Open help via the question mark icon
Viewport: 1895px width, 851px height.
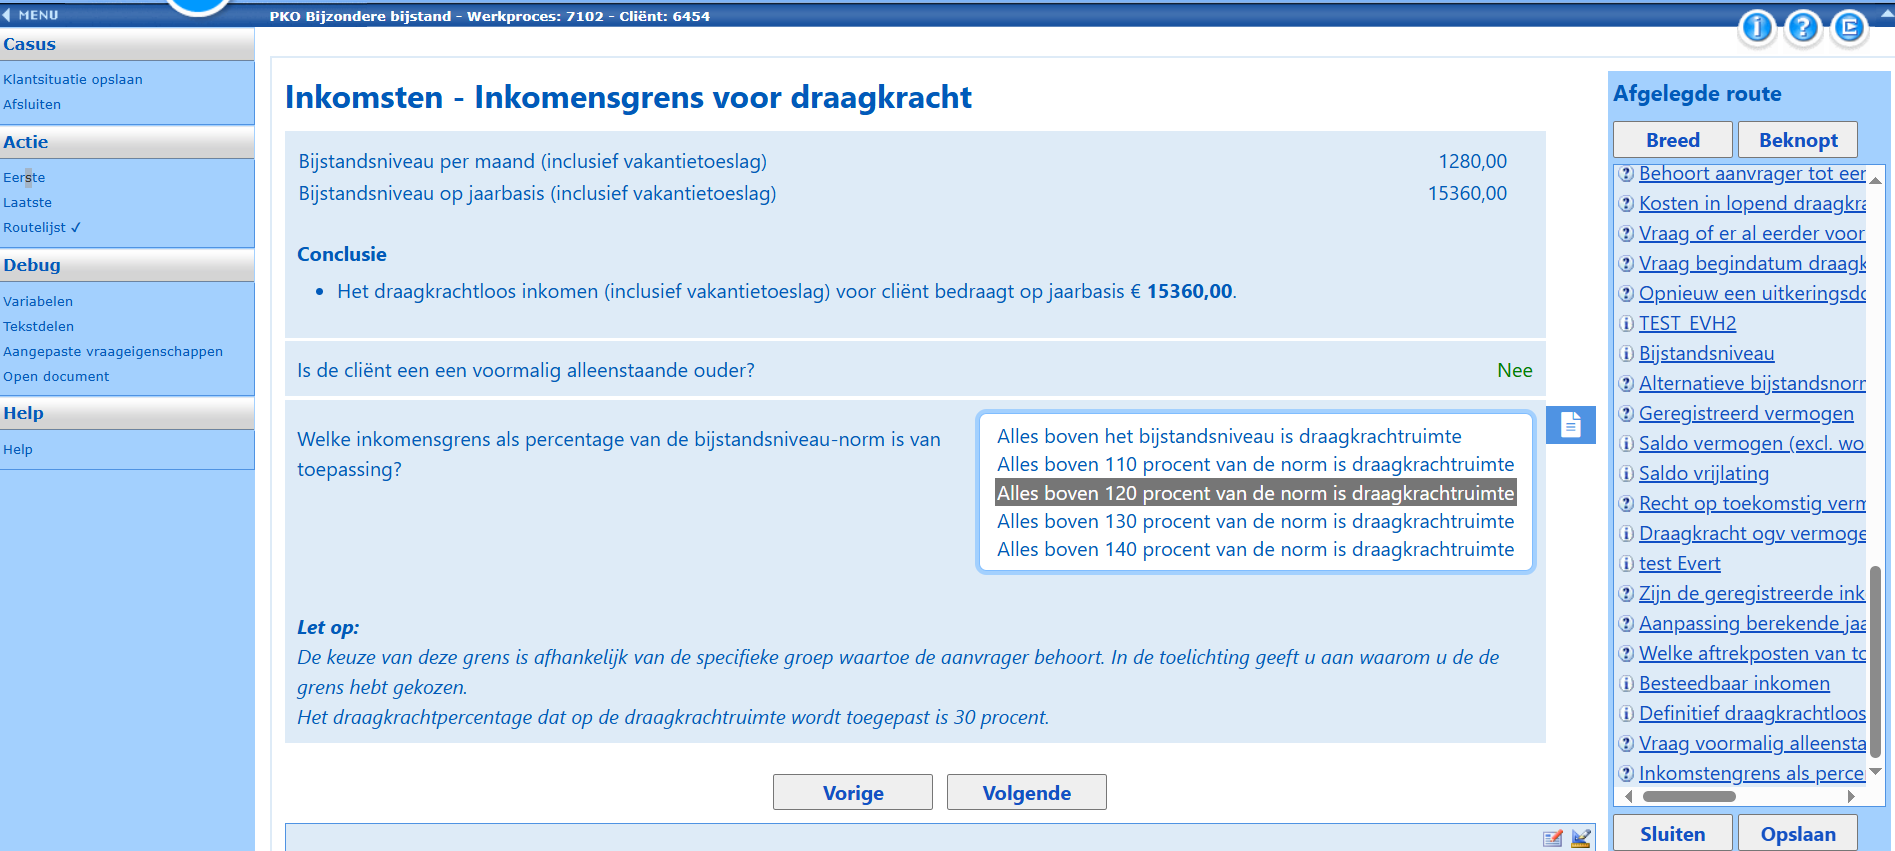click(x=1802, y=27)
